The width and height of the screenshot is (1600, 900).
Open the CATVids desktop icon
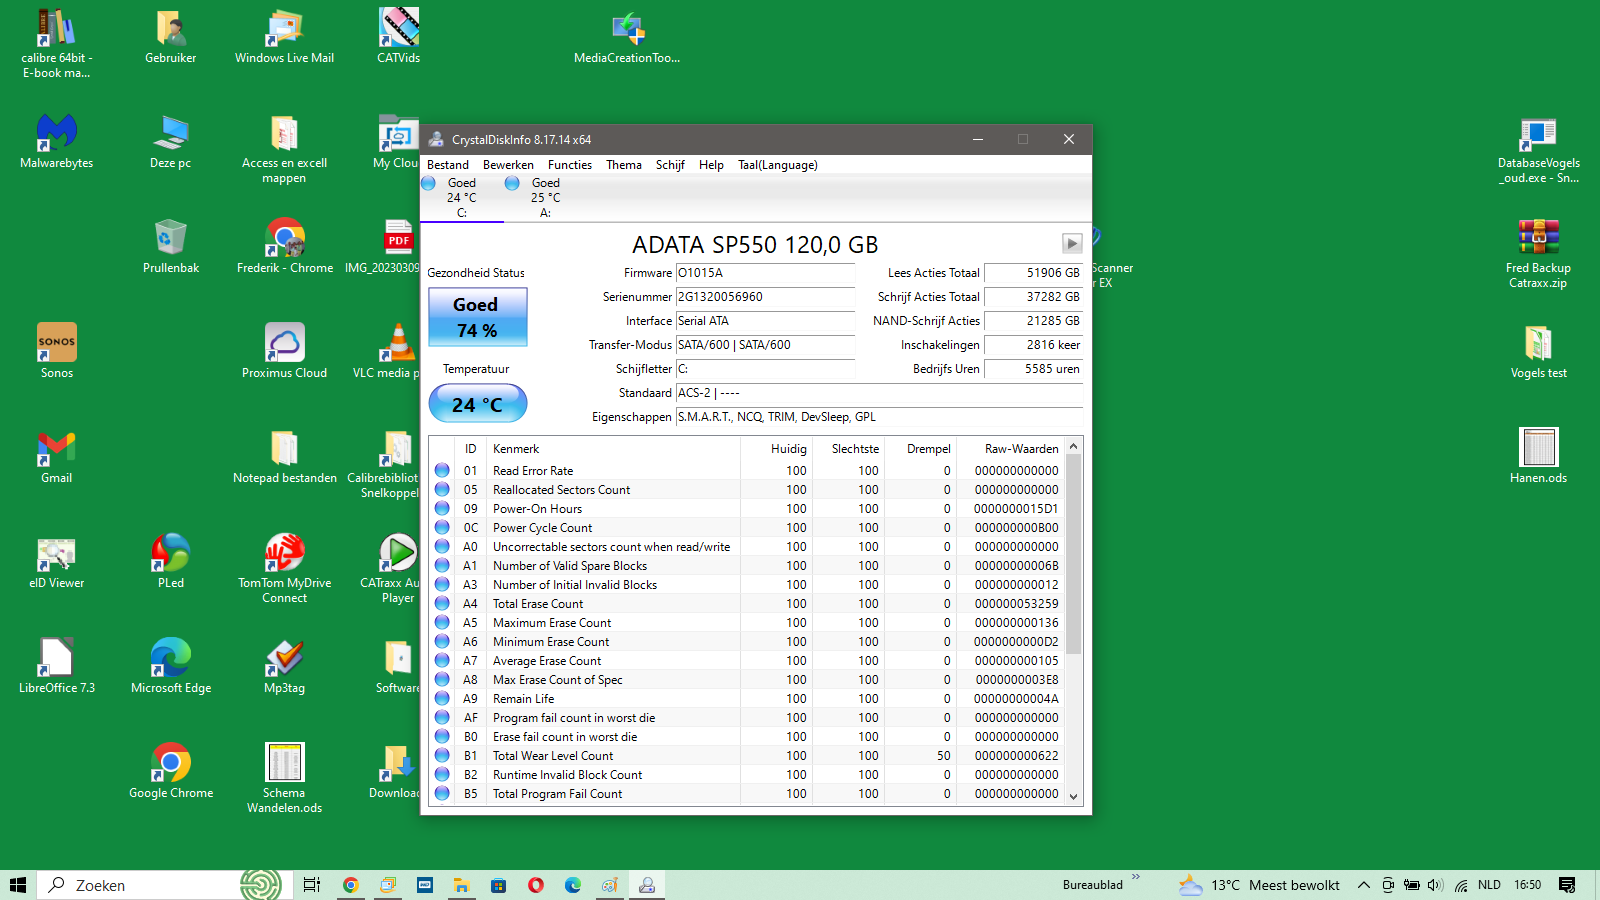click(x=398, y=37)
